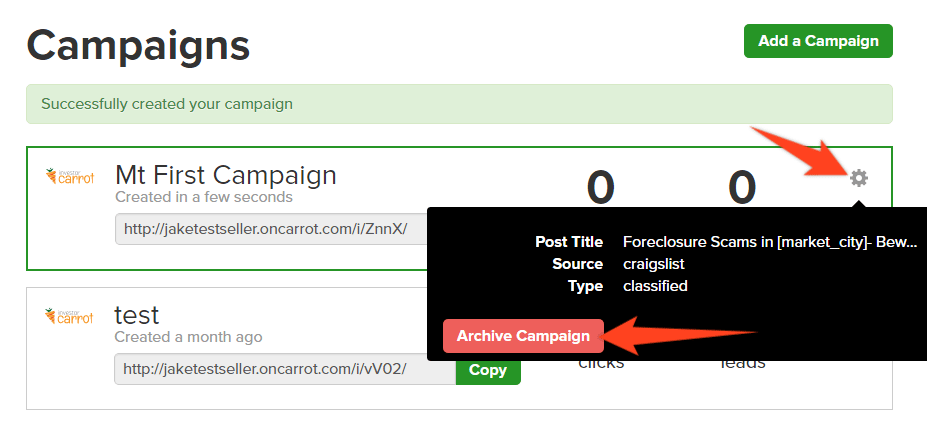Archive the campaign via the red button
This screenshot has width=927, height=424.
(x=523, y=336)
